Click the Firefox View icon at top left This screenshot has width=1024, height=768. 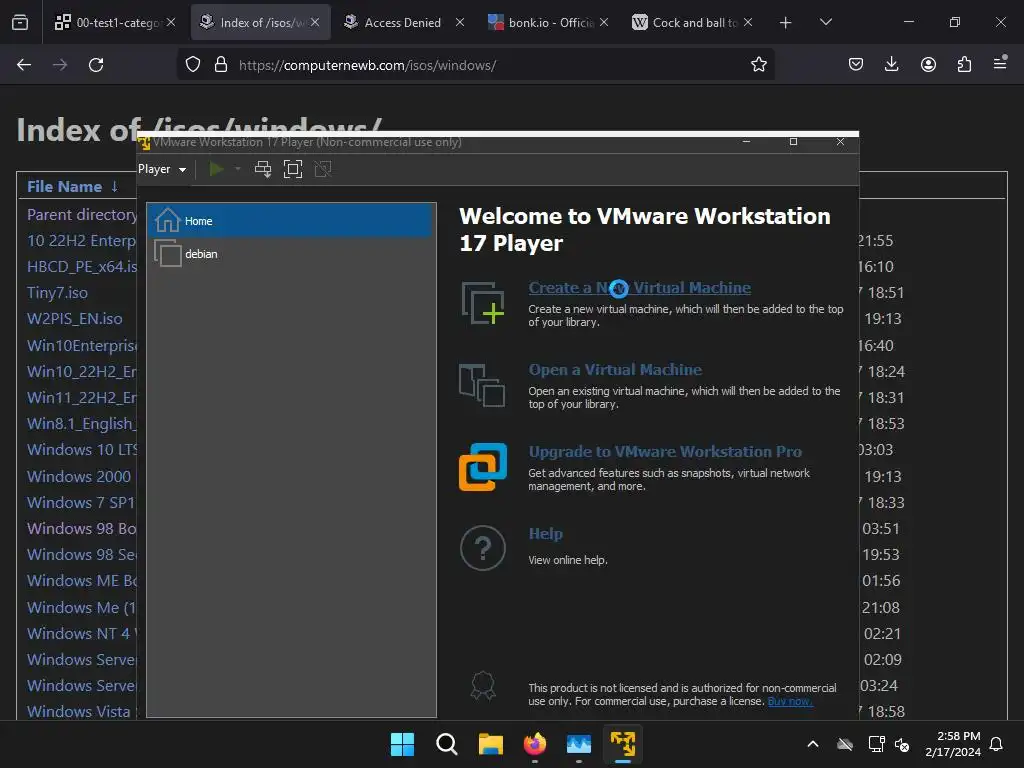click(20, 23)
